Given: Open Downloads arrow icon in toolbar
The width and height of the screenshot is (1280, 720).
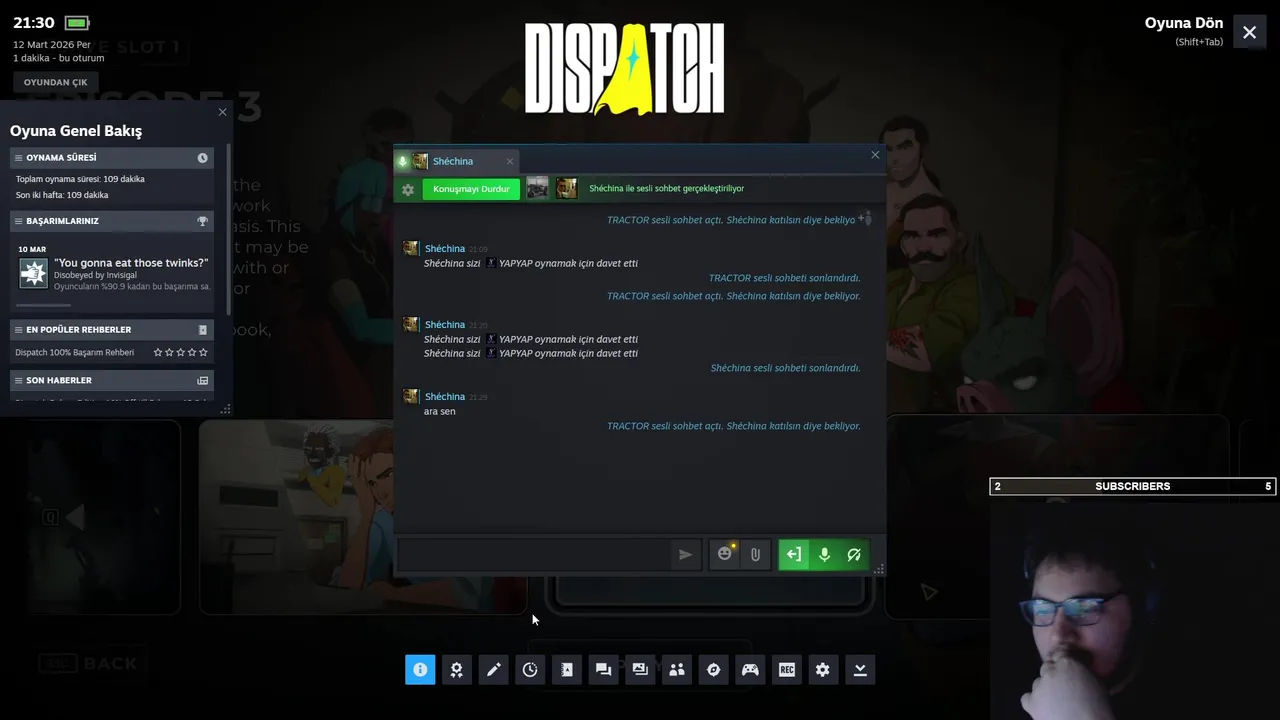Looking at the screenshot, I should coord(860,670).
